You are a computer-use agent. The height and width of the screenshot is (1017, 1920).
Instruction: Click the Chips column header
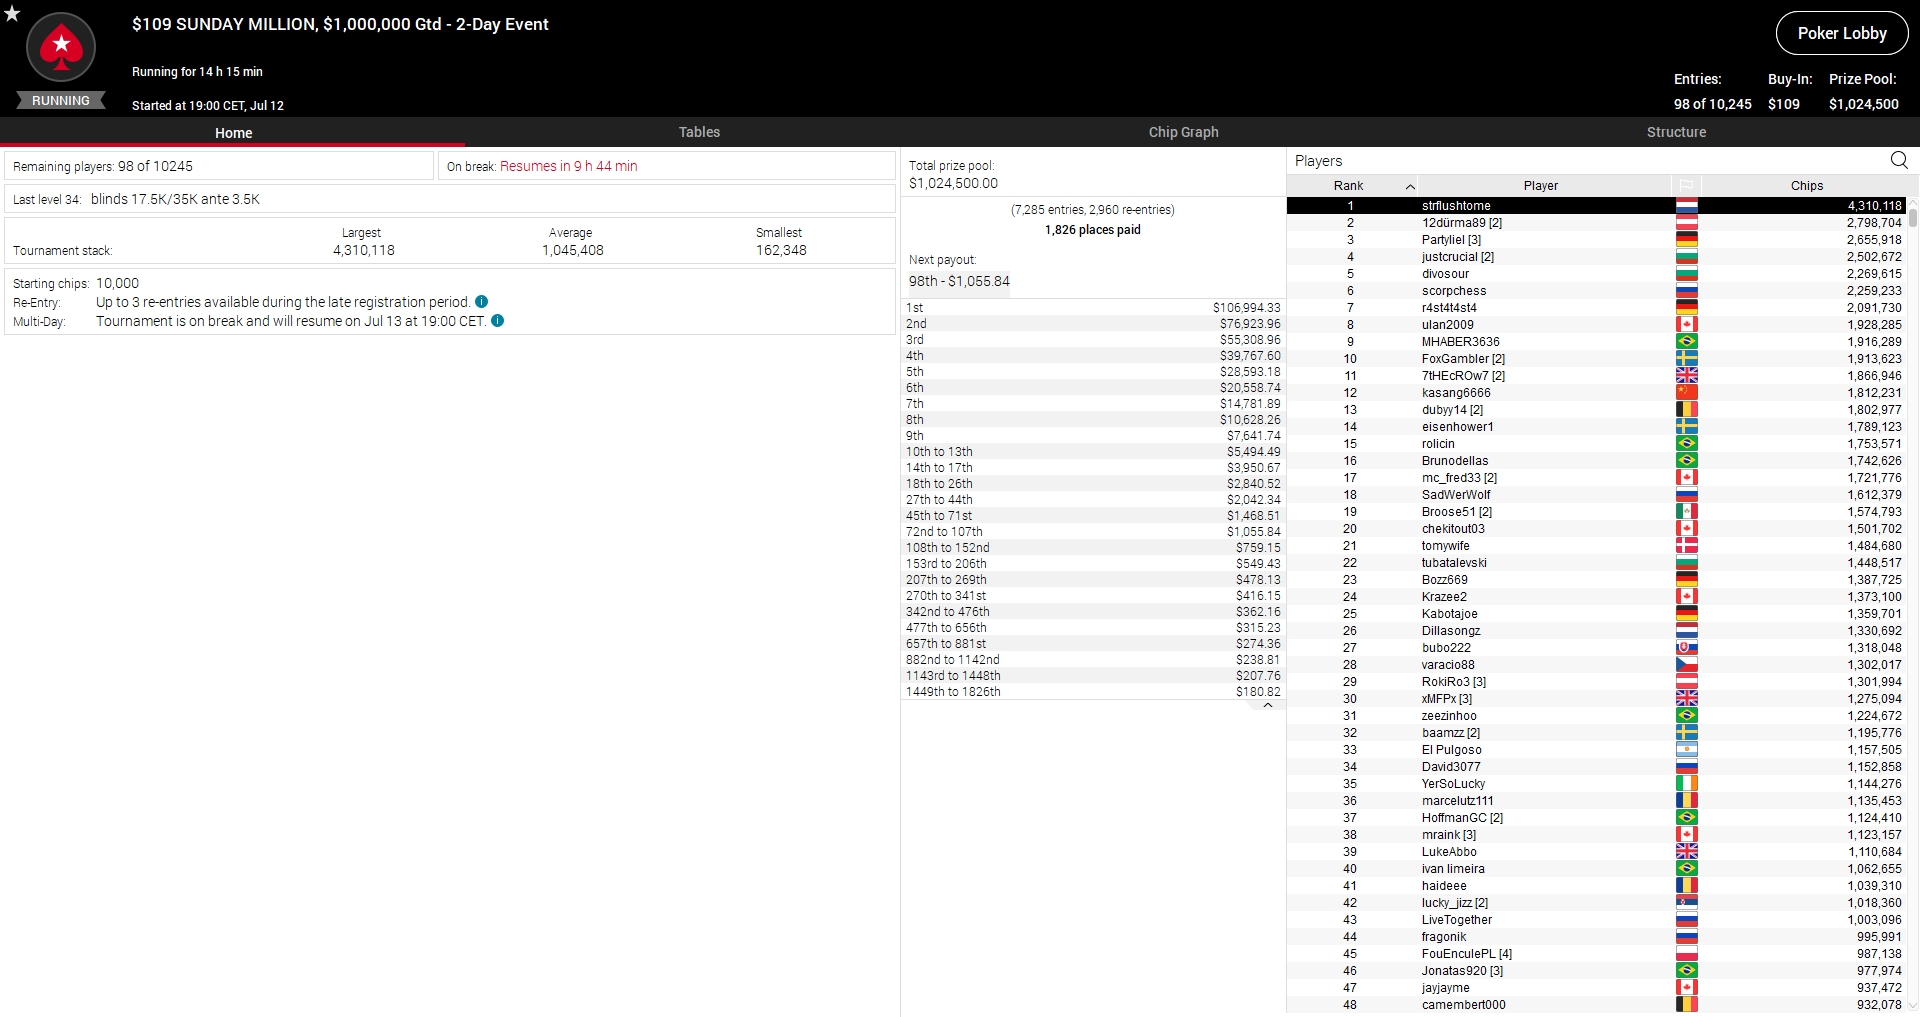tap(1806, 185)
